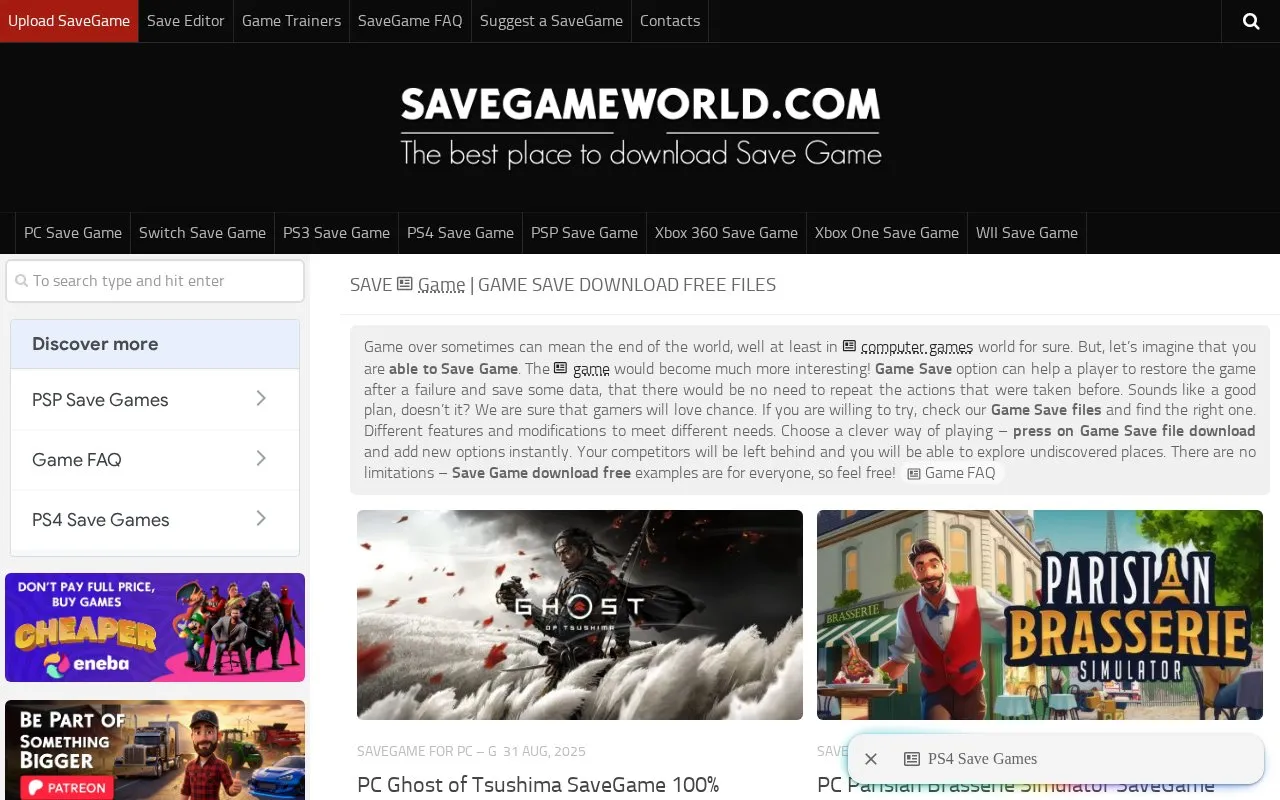The height and width of the screenshot is (800, 1280).
Task: Visit the Contacts page
Action: (x=670, y=21)
